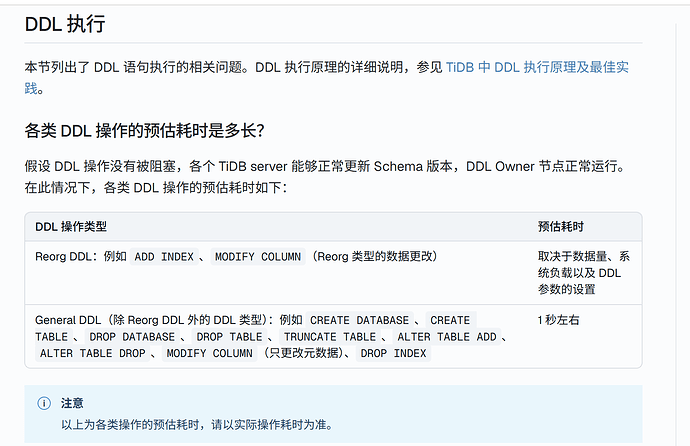Viewport: 690px width, 446px height.
Task: Click the 注意 note title
Action: click(x=72, y=403)
